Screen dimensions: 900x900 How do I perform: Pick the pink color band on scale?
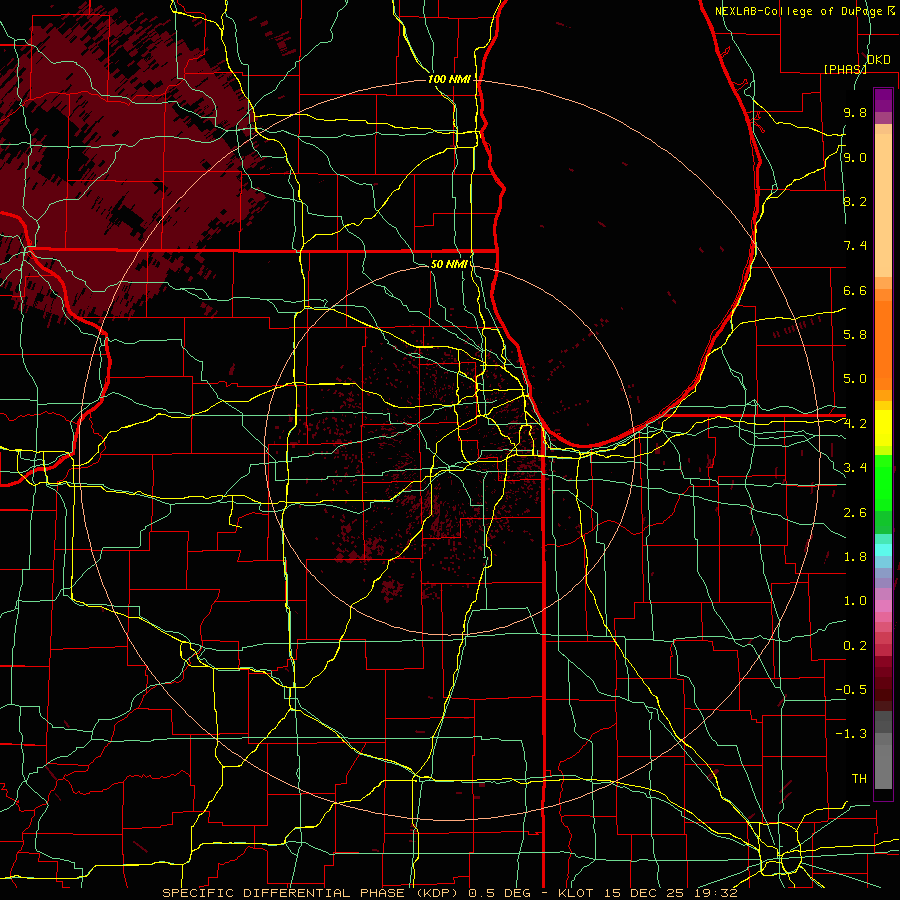[883, 606]
